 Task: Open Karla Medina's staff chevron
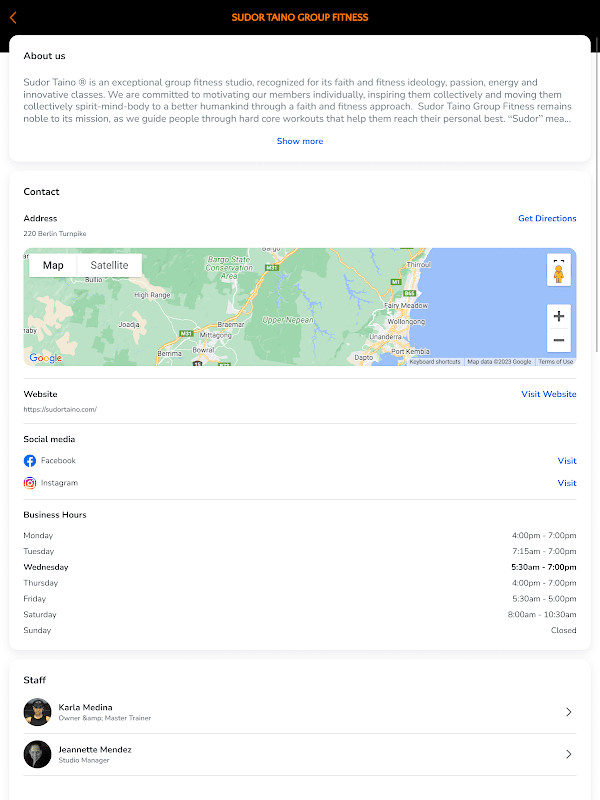click(569, 712)
